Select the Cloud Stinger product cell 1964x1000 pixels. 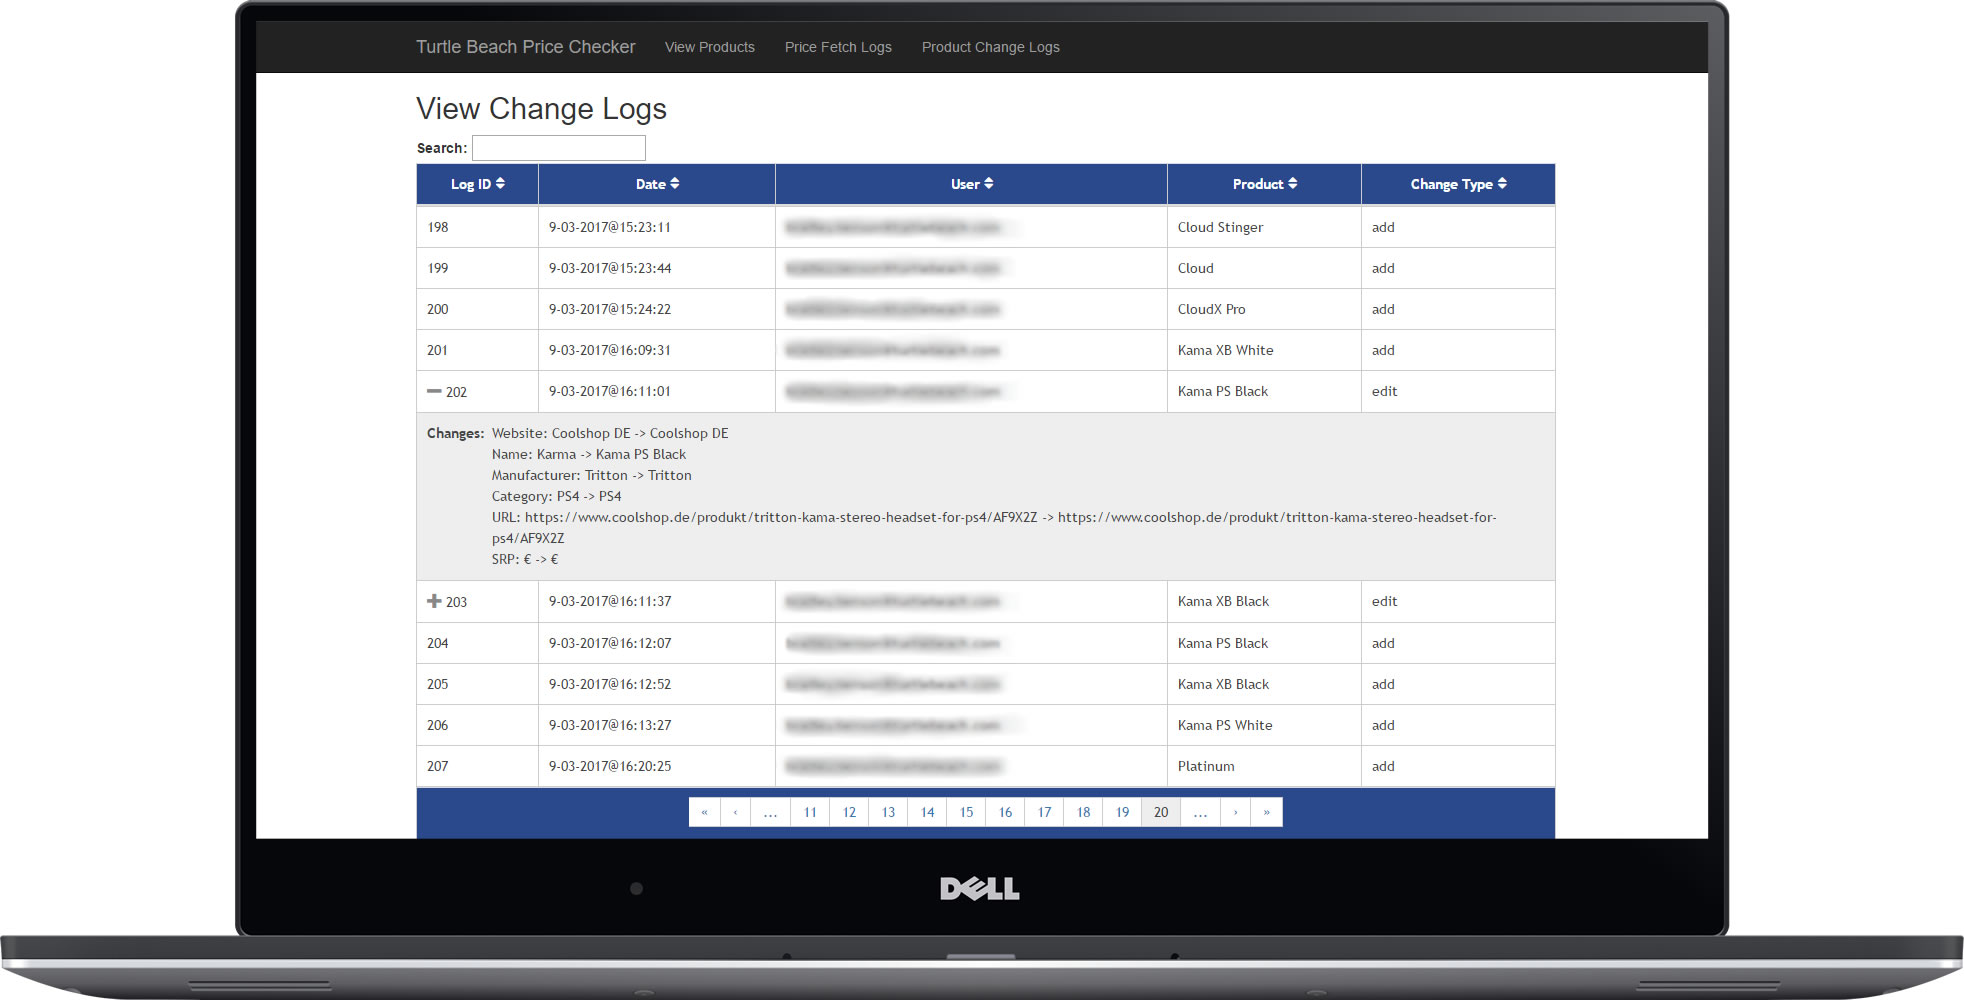tap(1264, 227)
